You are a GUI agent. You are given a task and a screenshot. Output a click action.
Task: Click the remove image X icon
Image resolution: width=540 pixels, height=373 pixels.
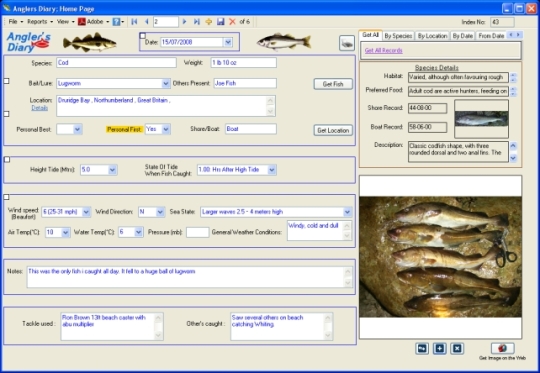pyautogui.click(x=457, y=349)
